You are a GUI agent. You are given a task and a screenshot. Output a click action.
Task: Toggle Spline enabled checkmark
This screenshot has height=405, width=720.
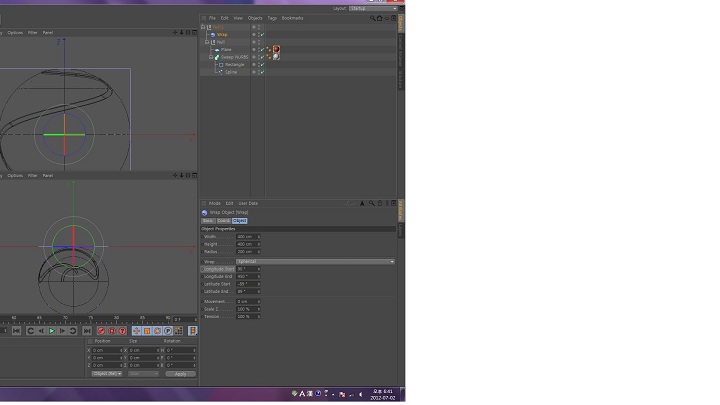(x=262, y=72)
